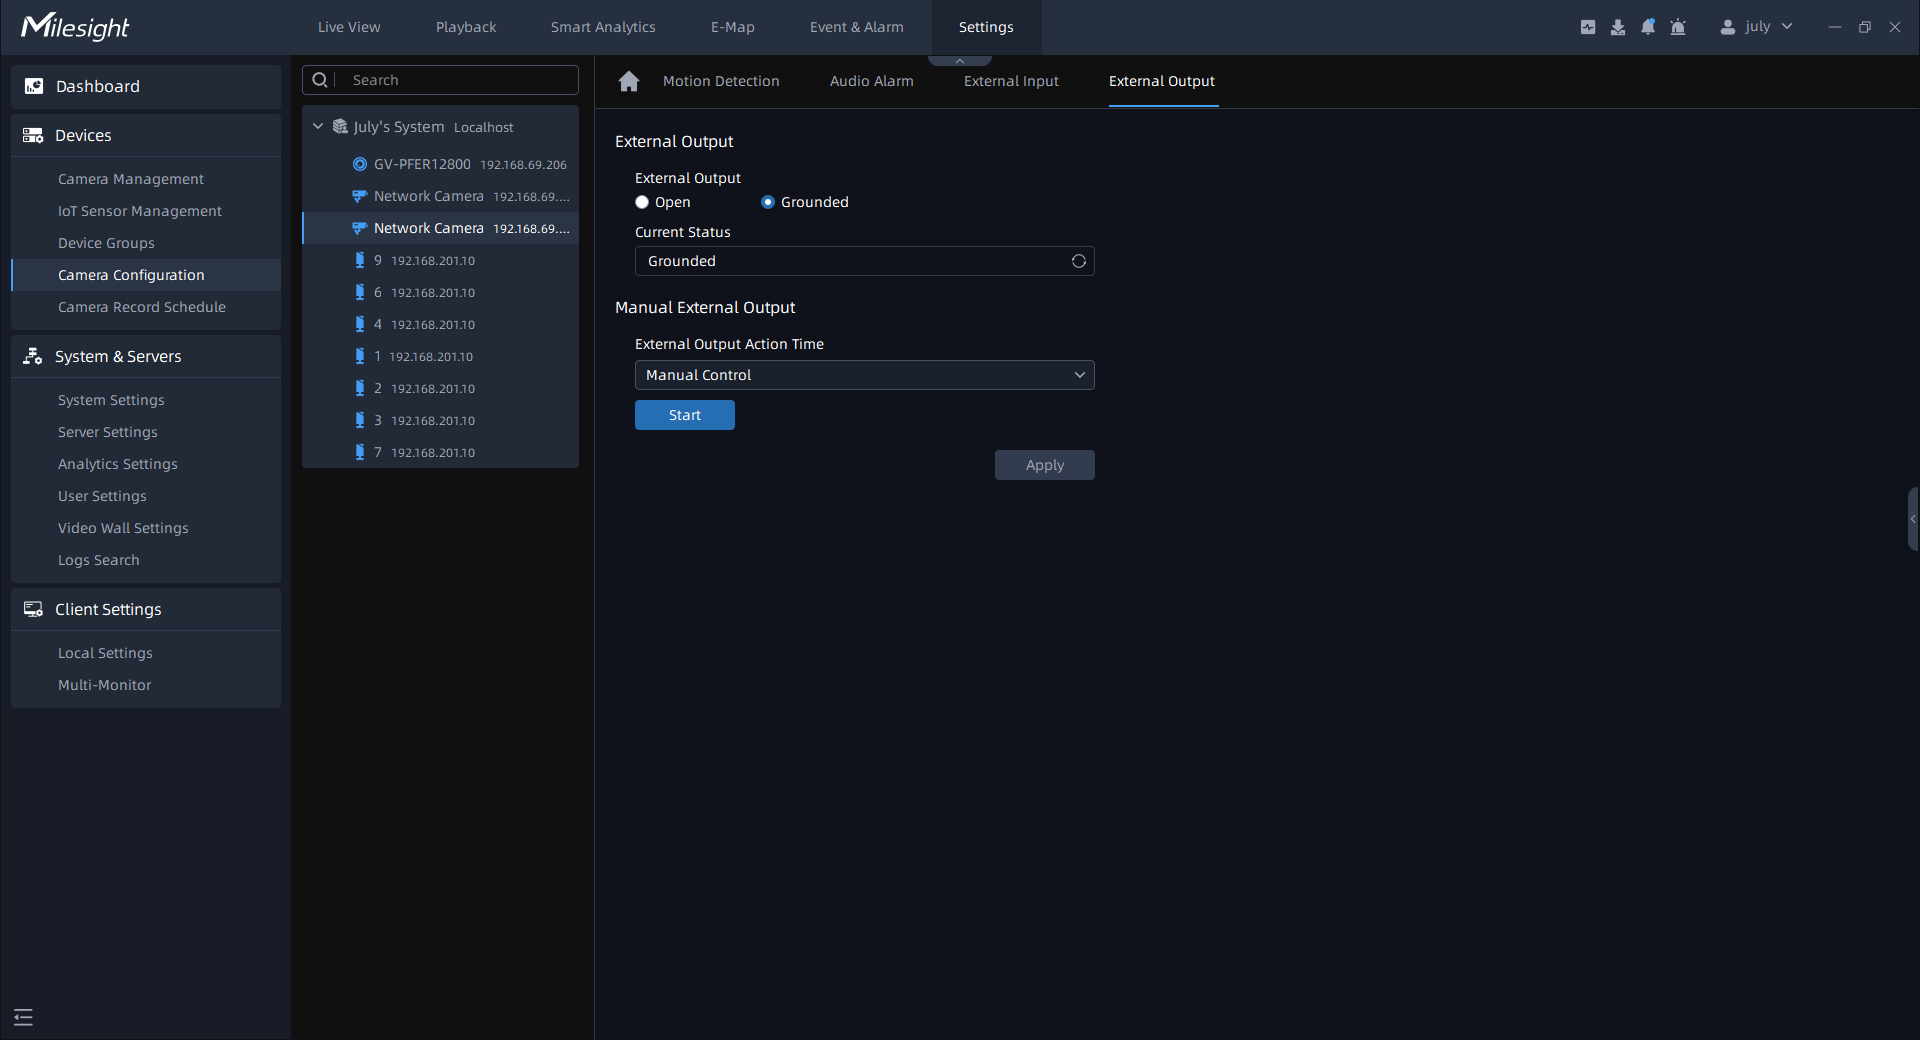Switch to the Motion Detection tab
Screen dimensions: 1920x1040
720,81
